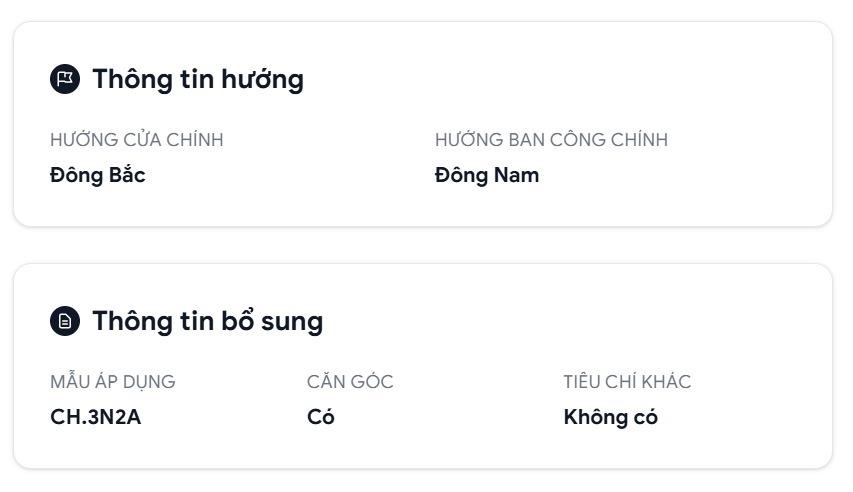The height and width of the screenshot is (492, 853).
Task: Click the "Thông tin hướng" heading
Action: pos(198,79)
